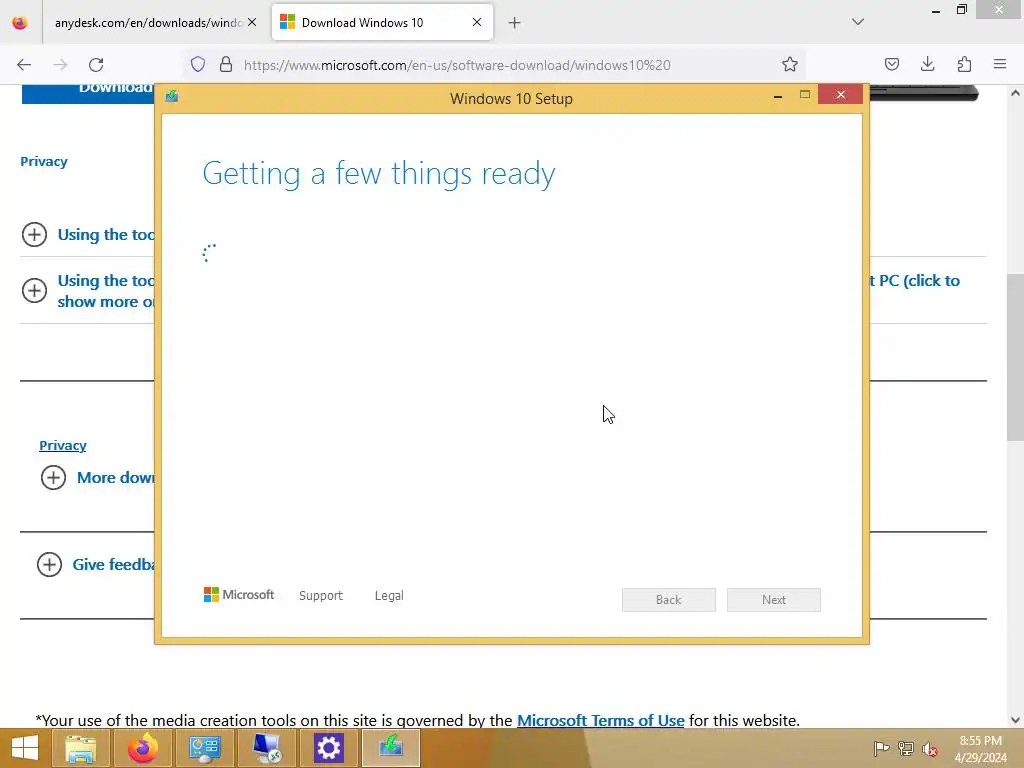Open underlined Privacy link above More downloads
This screenshot has width=1024, height=768.
63,445
